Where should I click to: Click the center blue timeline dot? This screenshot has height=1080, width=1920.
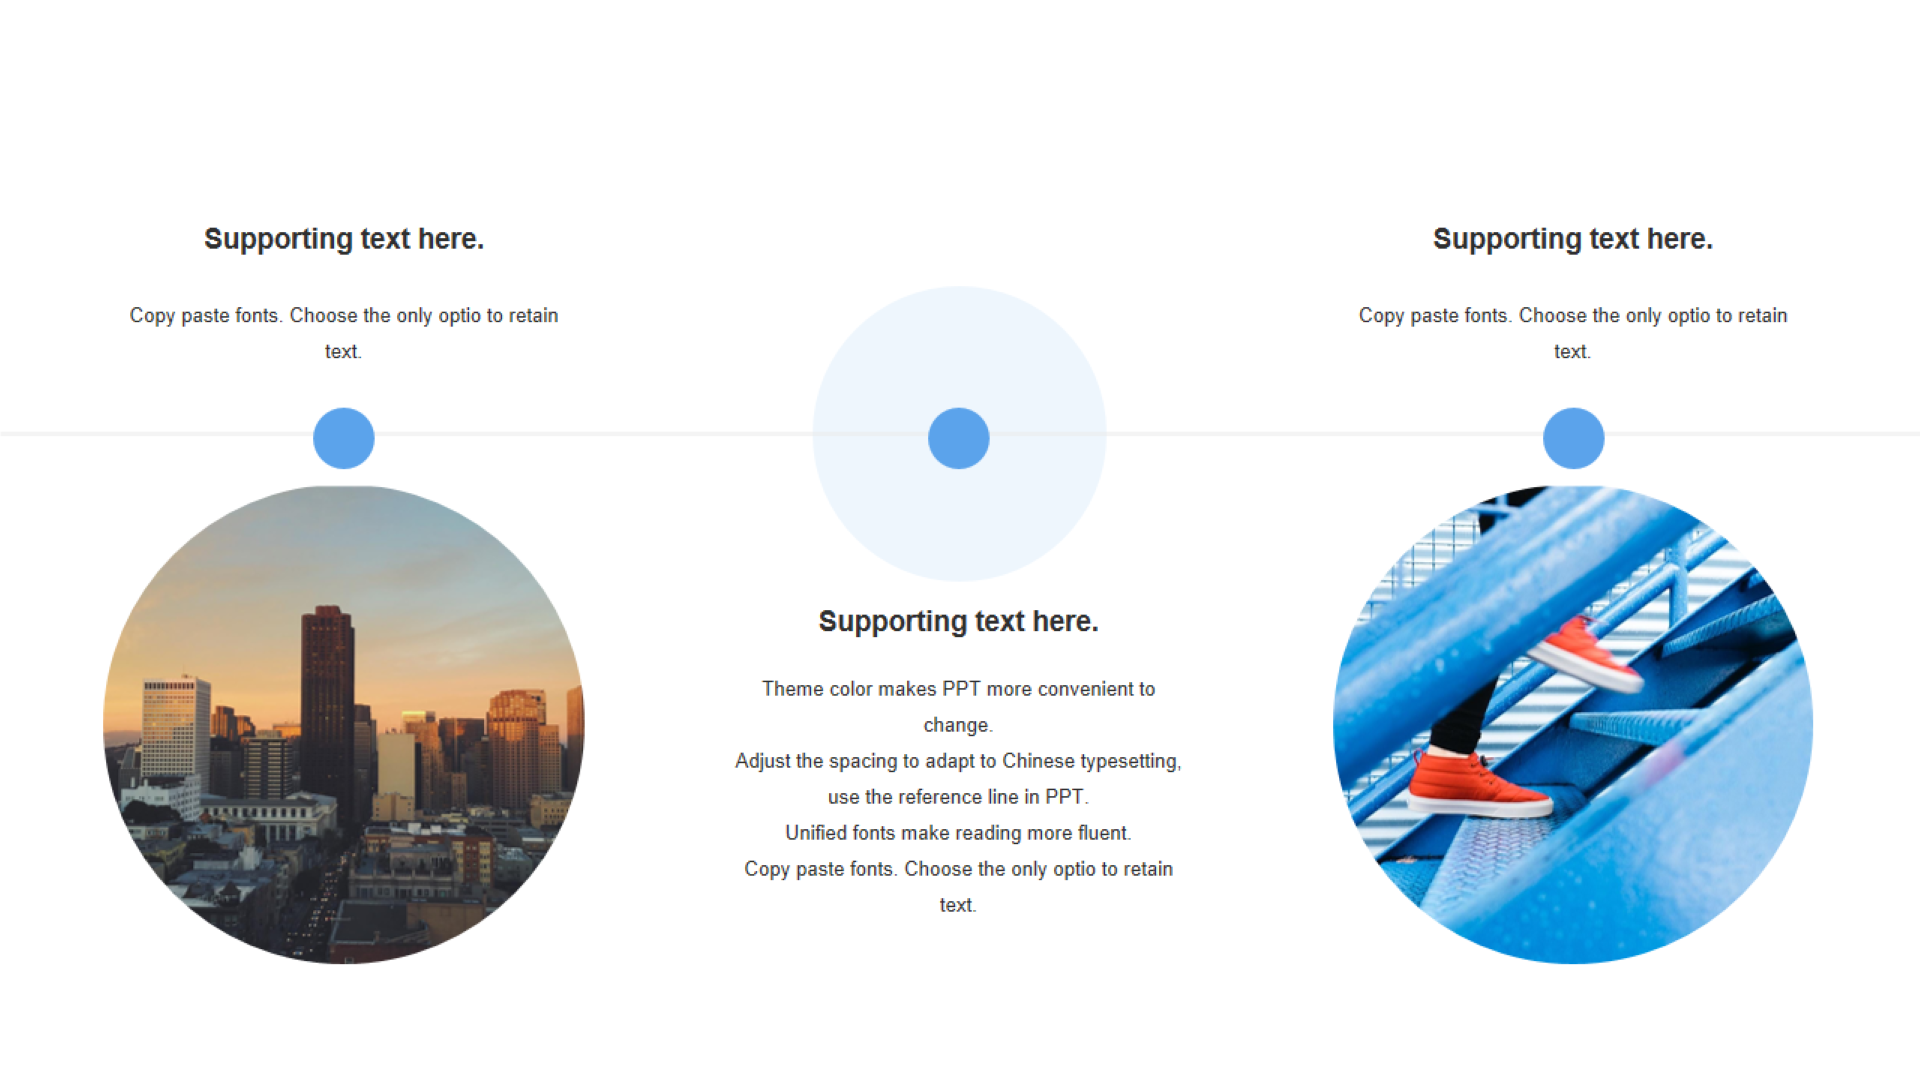point(959,438)
